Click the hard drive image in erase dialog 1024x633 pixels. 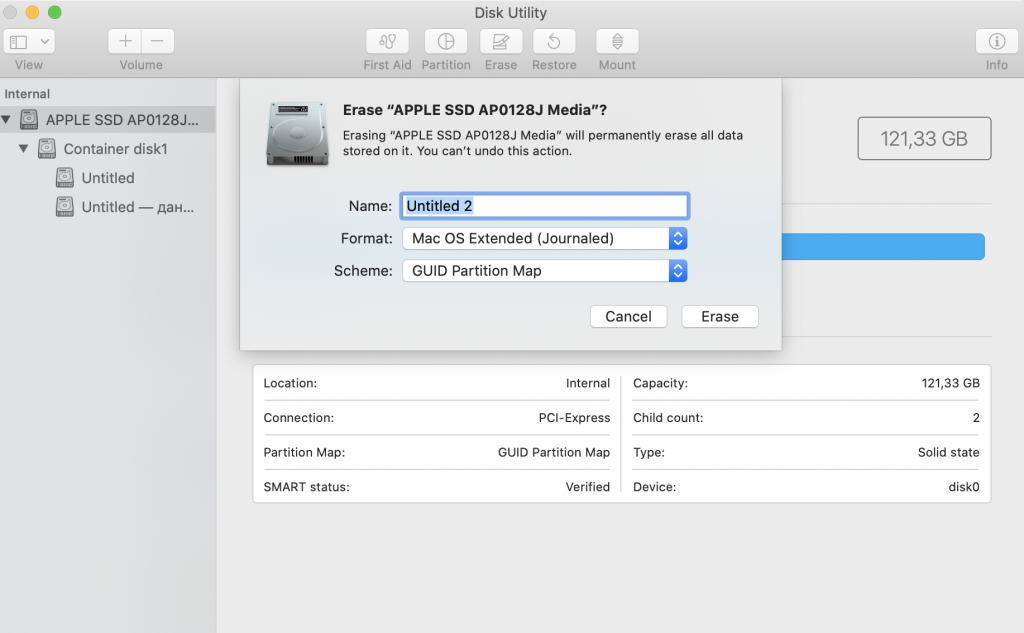click(x=297, y=133)
